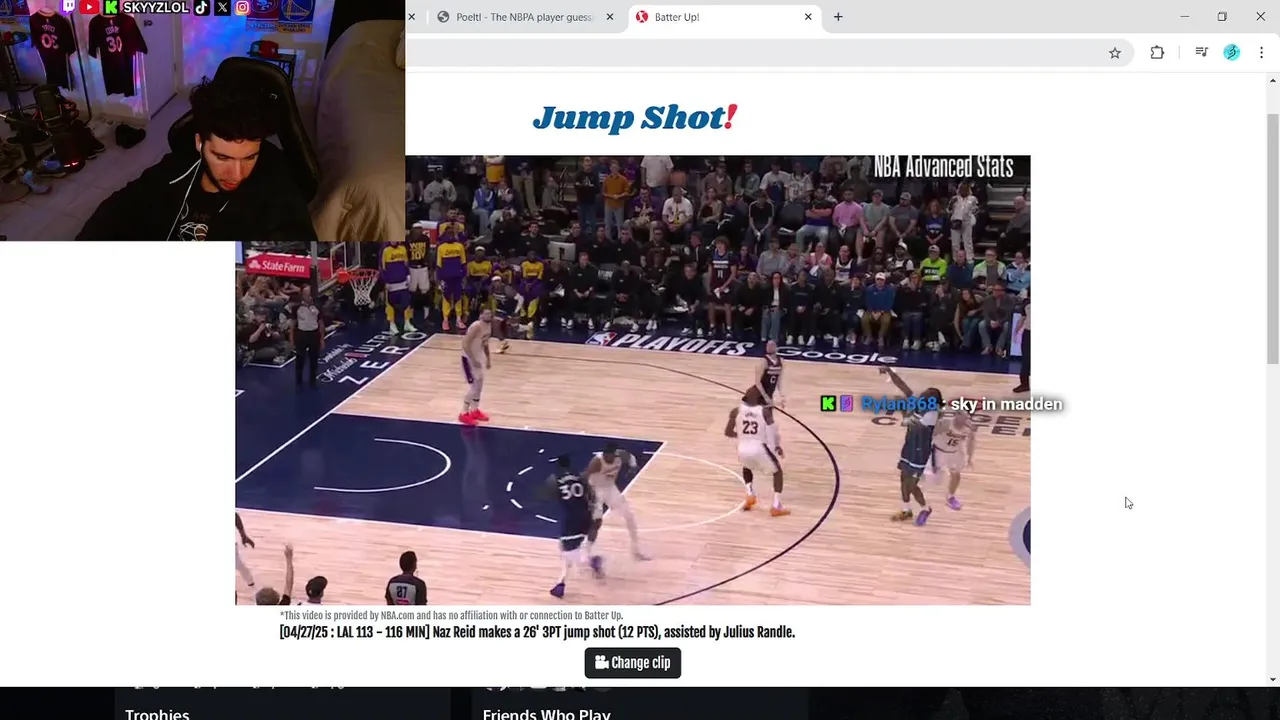1280x720 pixels.
Task: Close the leftmost partially hidden tab
Action: [x=411, y=17]
